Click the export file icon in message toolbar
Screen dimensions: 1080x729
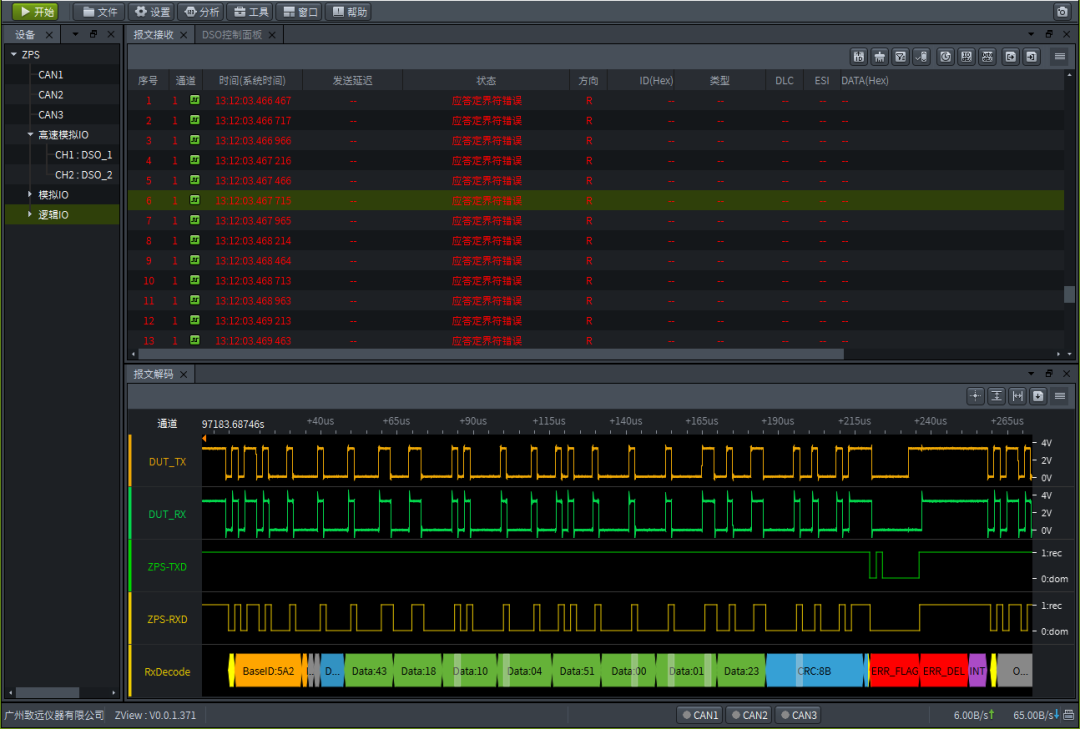tap(1010, 57)
